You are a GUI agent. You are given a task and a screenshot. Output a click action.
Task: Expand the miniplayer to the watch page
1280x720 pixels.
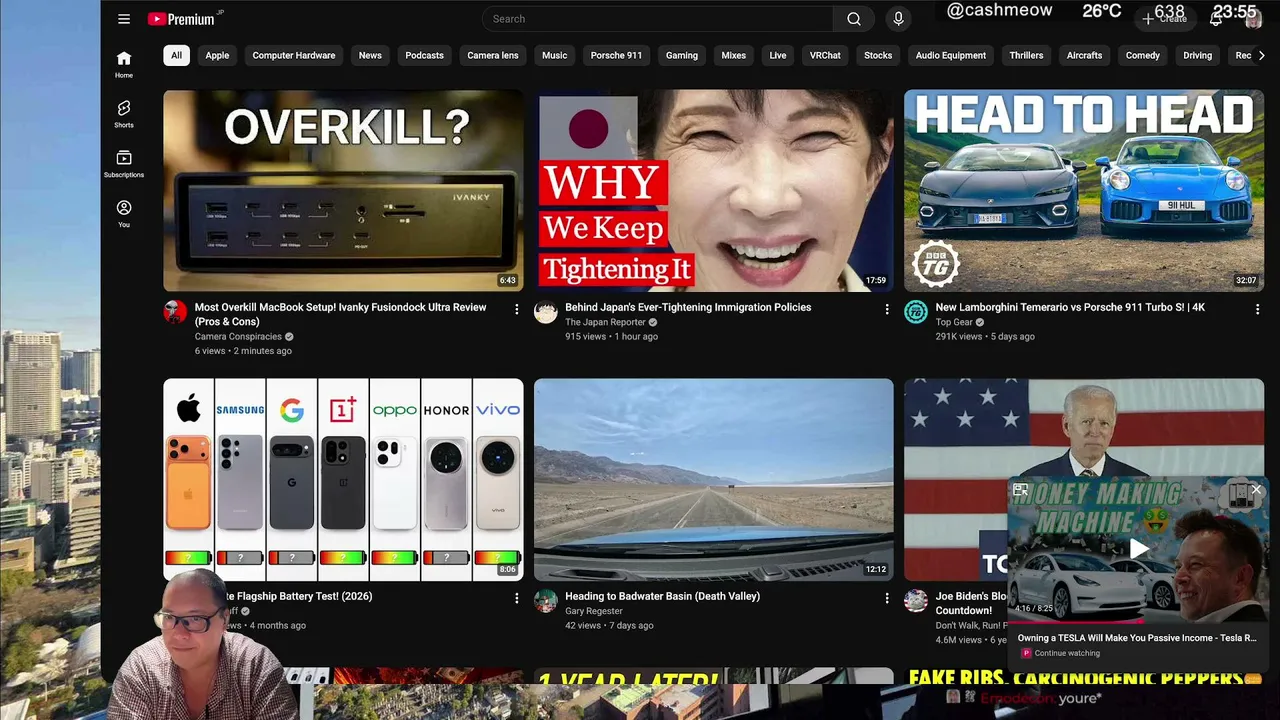click(1020, 490)
